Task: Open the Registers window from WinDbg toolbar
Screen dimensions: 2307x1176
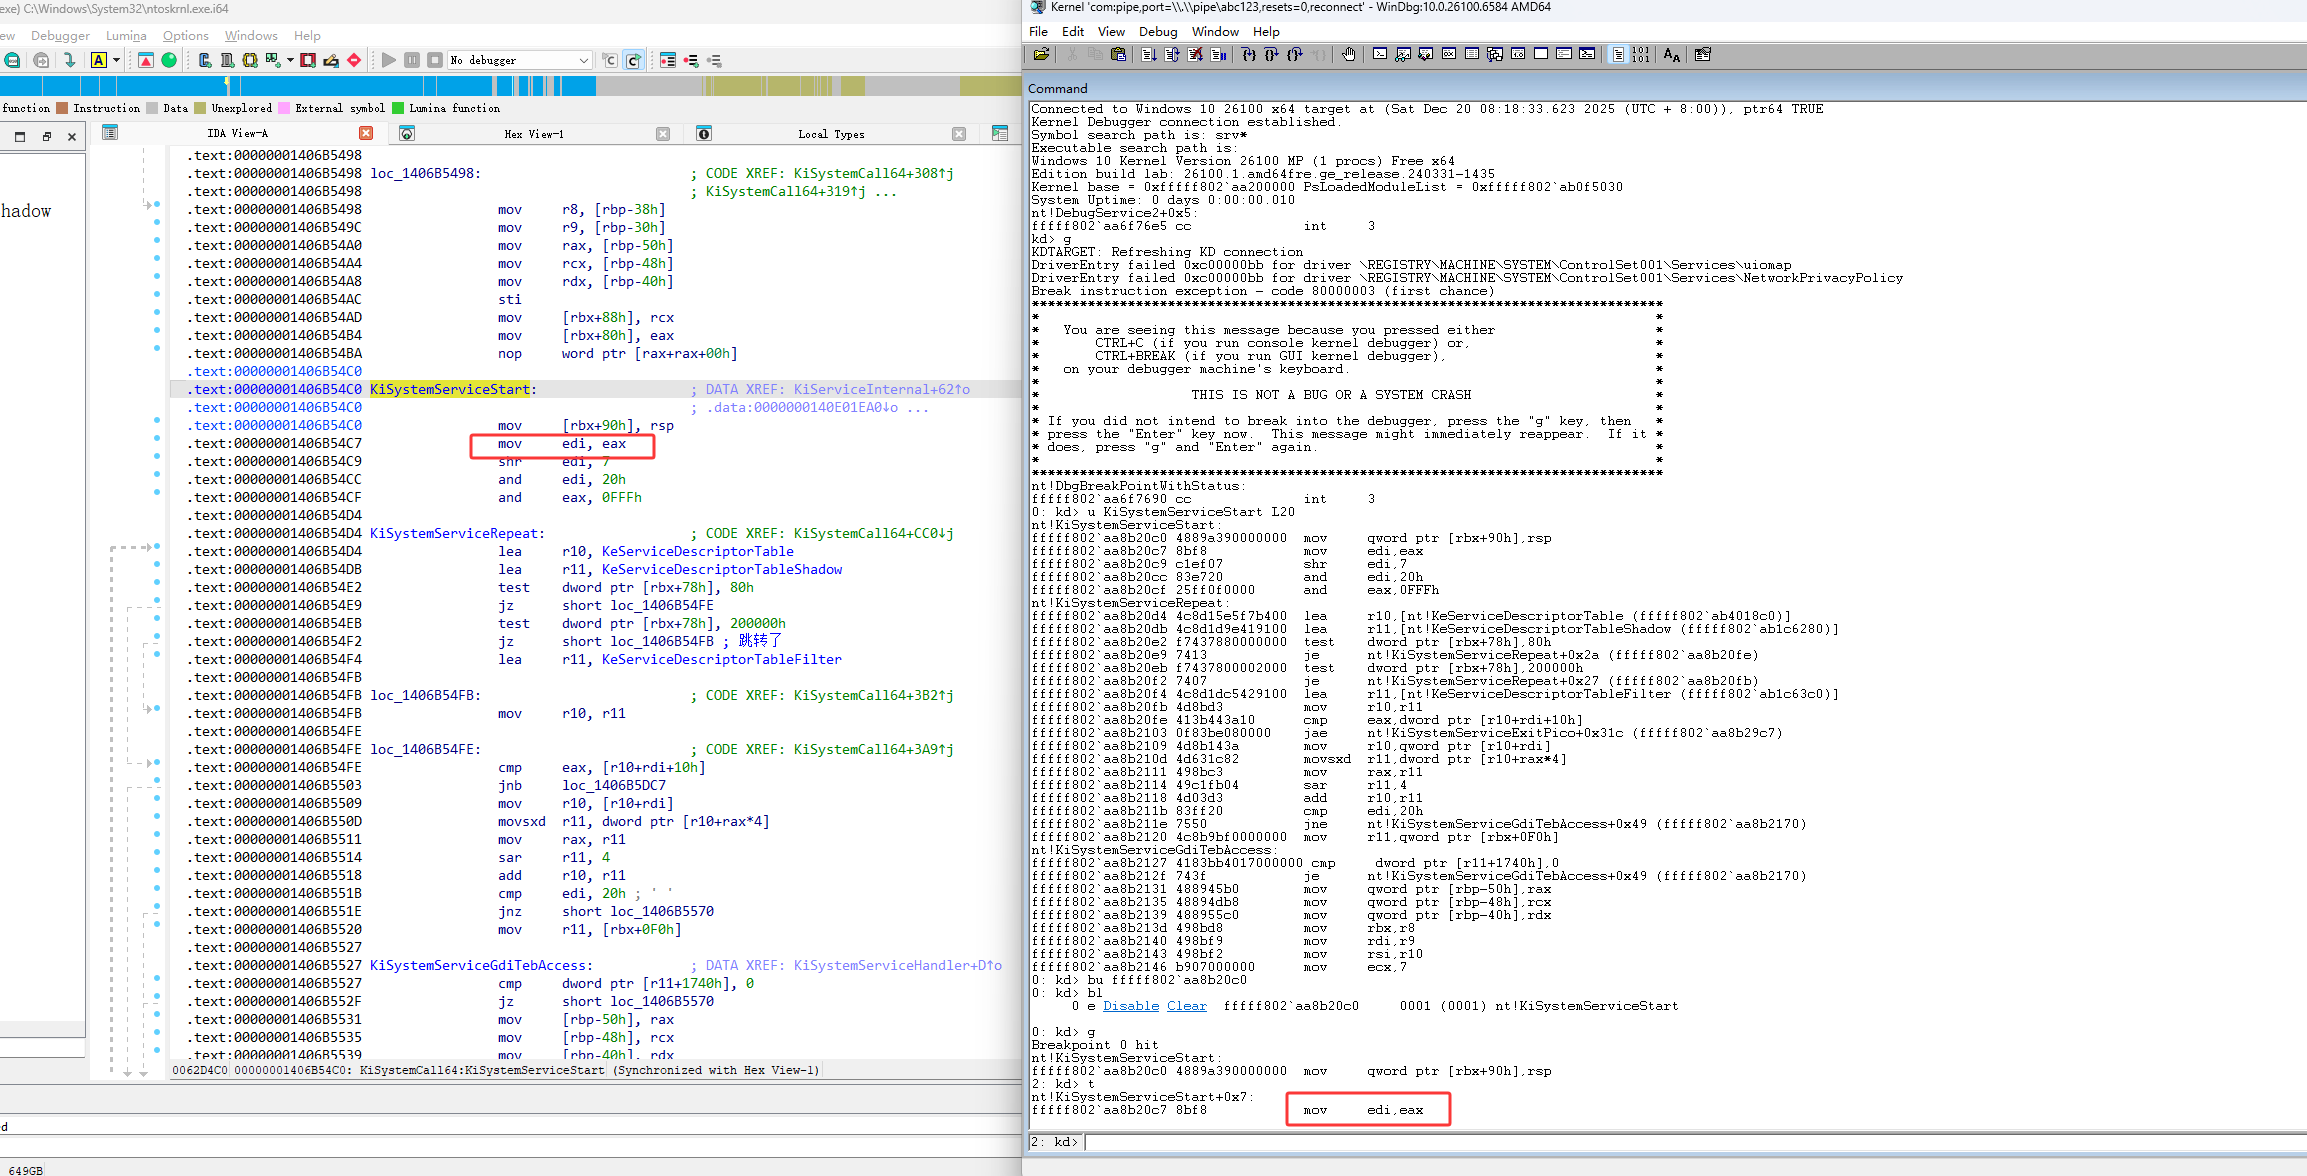Action: 1448,55
